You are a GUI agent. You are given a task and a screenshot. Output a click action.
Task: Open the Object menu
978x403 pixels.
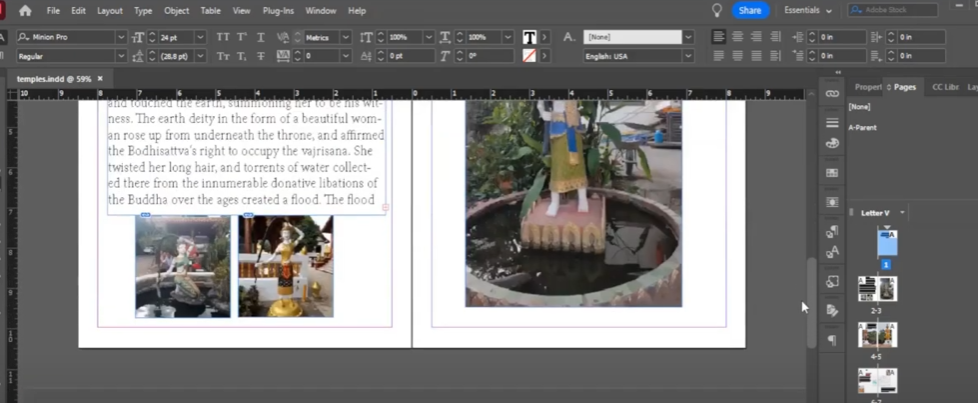(x=176, y=10)
